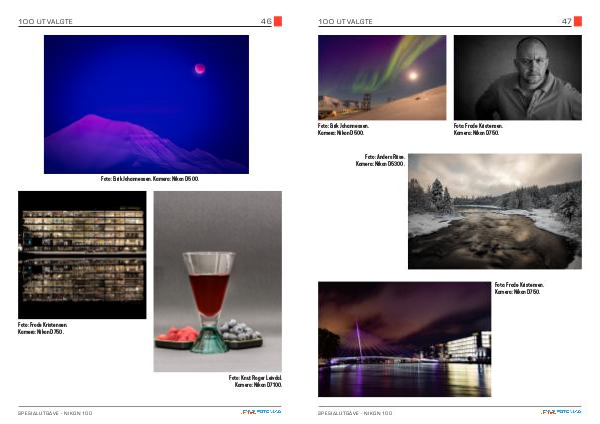Open the red drink glass photo
Image resolution: width=600 pixels, height=424 pixels.
[x=217, y=281]
